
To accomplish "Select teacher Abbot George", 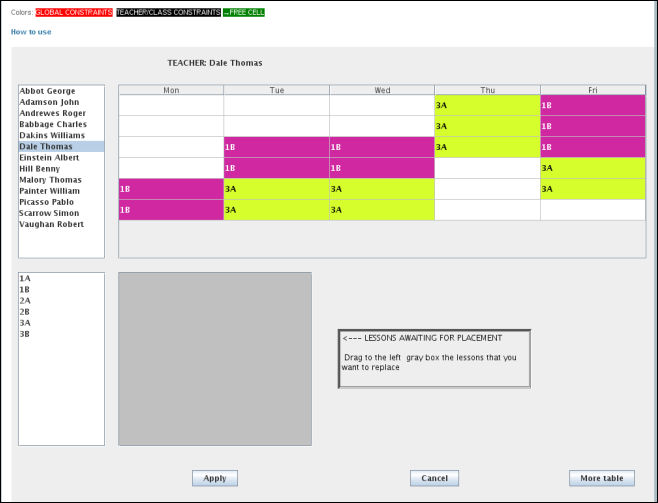I will 61,91.
